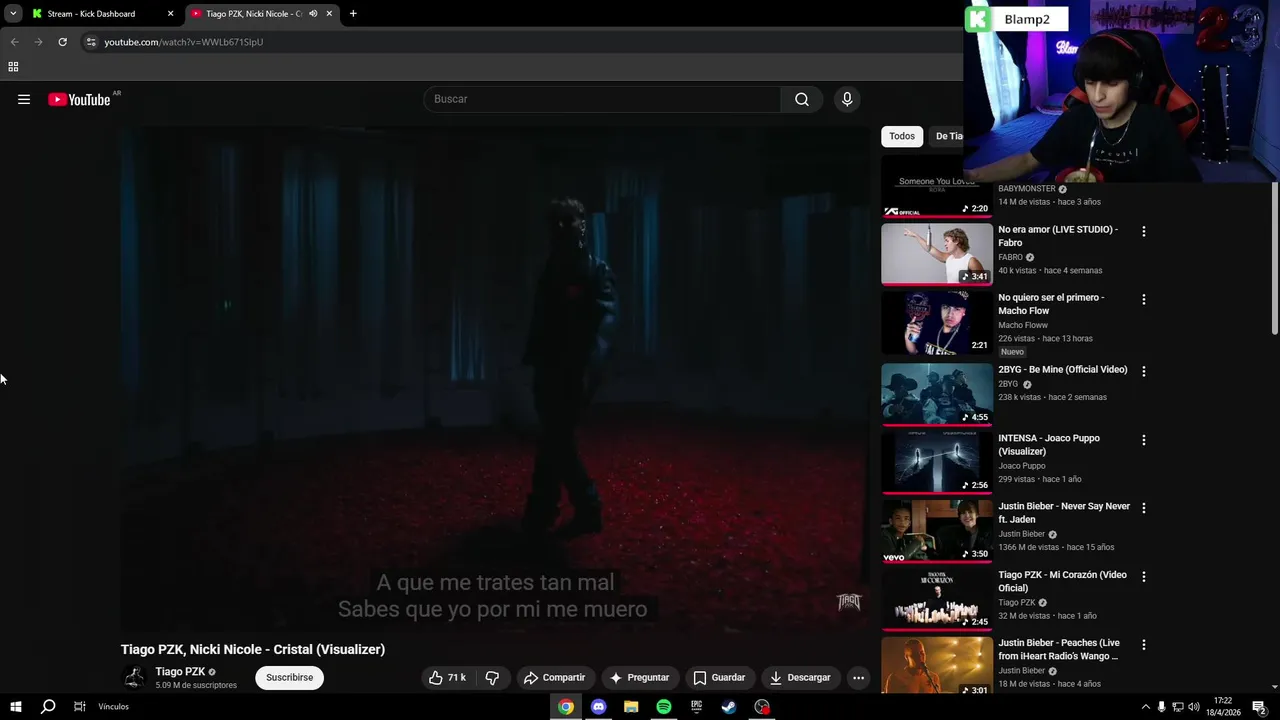Open options for Justin Bieber - Peaches

[1144, 645]
